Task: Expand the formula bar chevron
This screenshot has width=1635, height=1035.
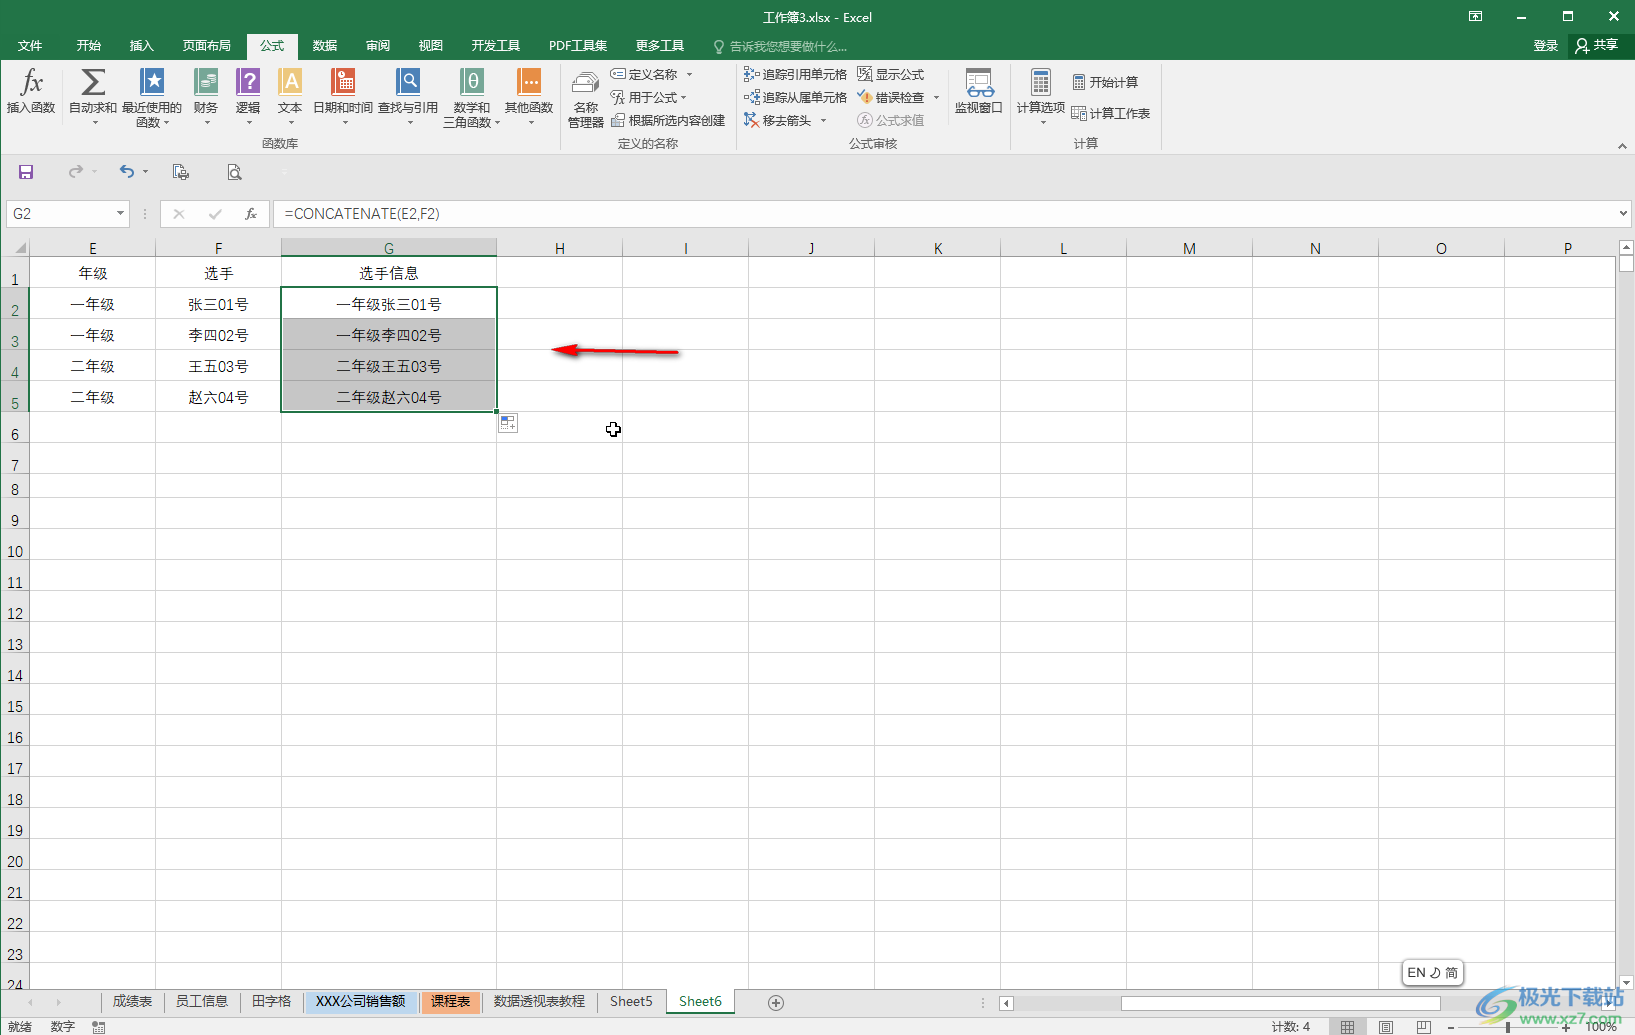Action: pos(1623,213)
